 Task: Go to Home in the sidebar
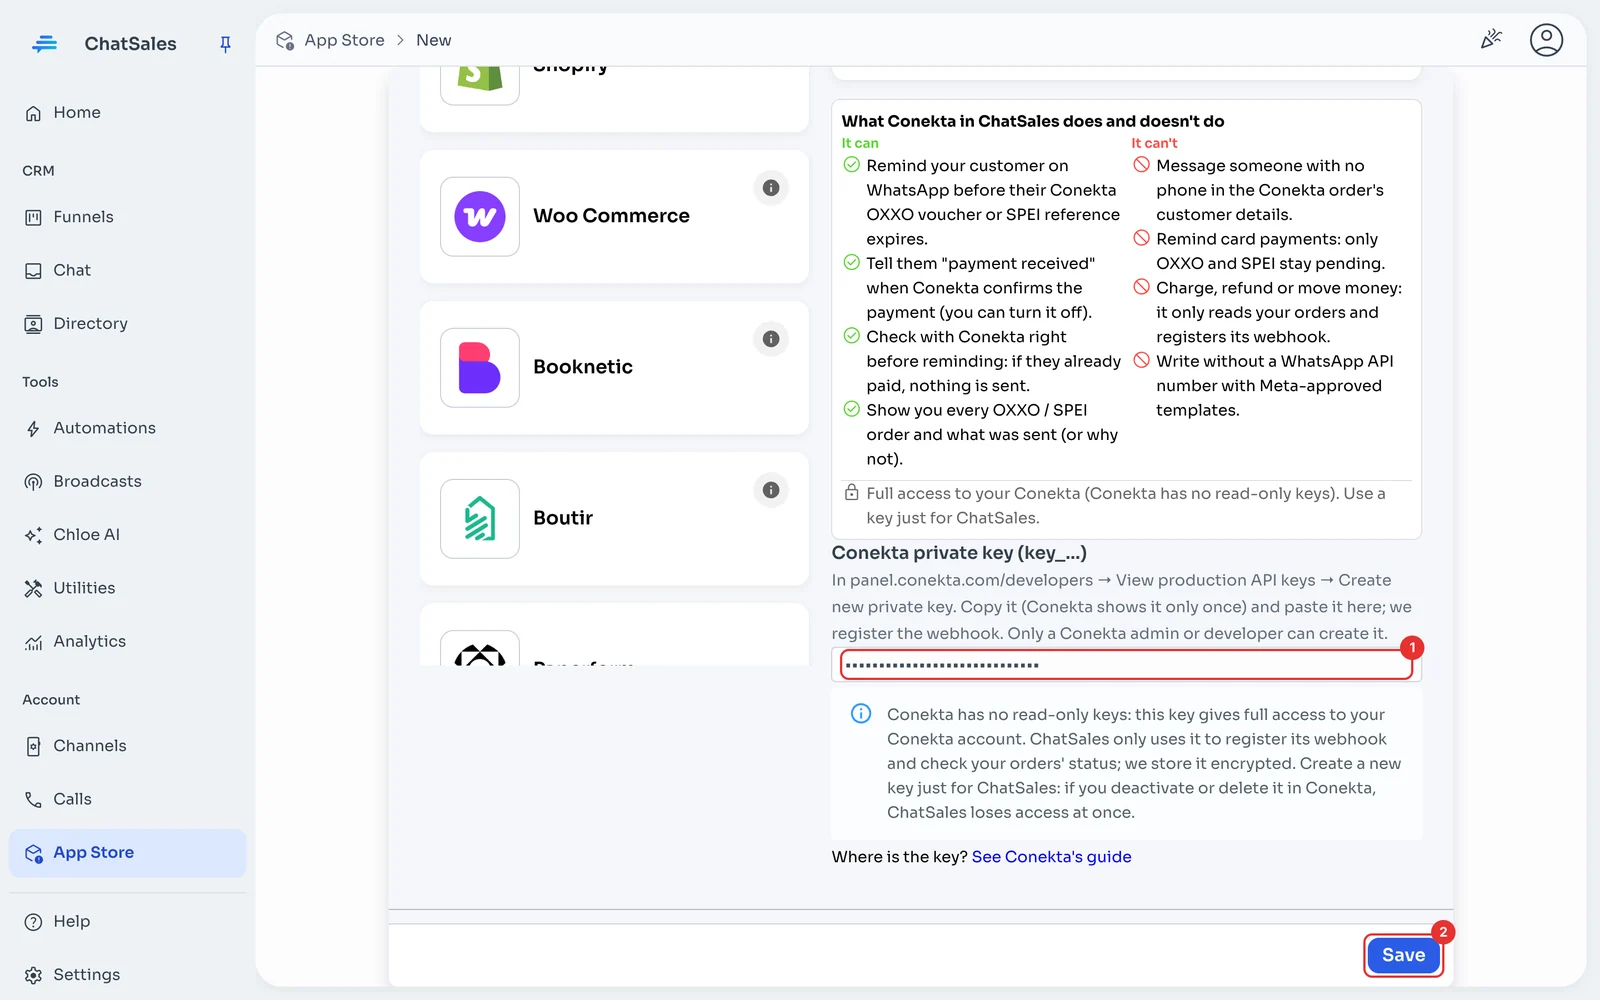click(x=127, y=113)
